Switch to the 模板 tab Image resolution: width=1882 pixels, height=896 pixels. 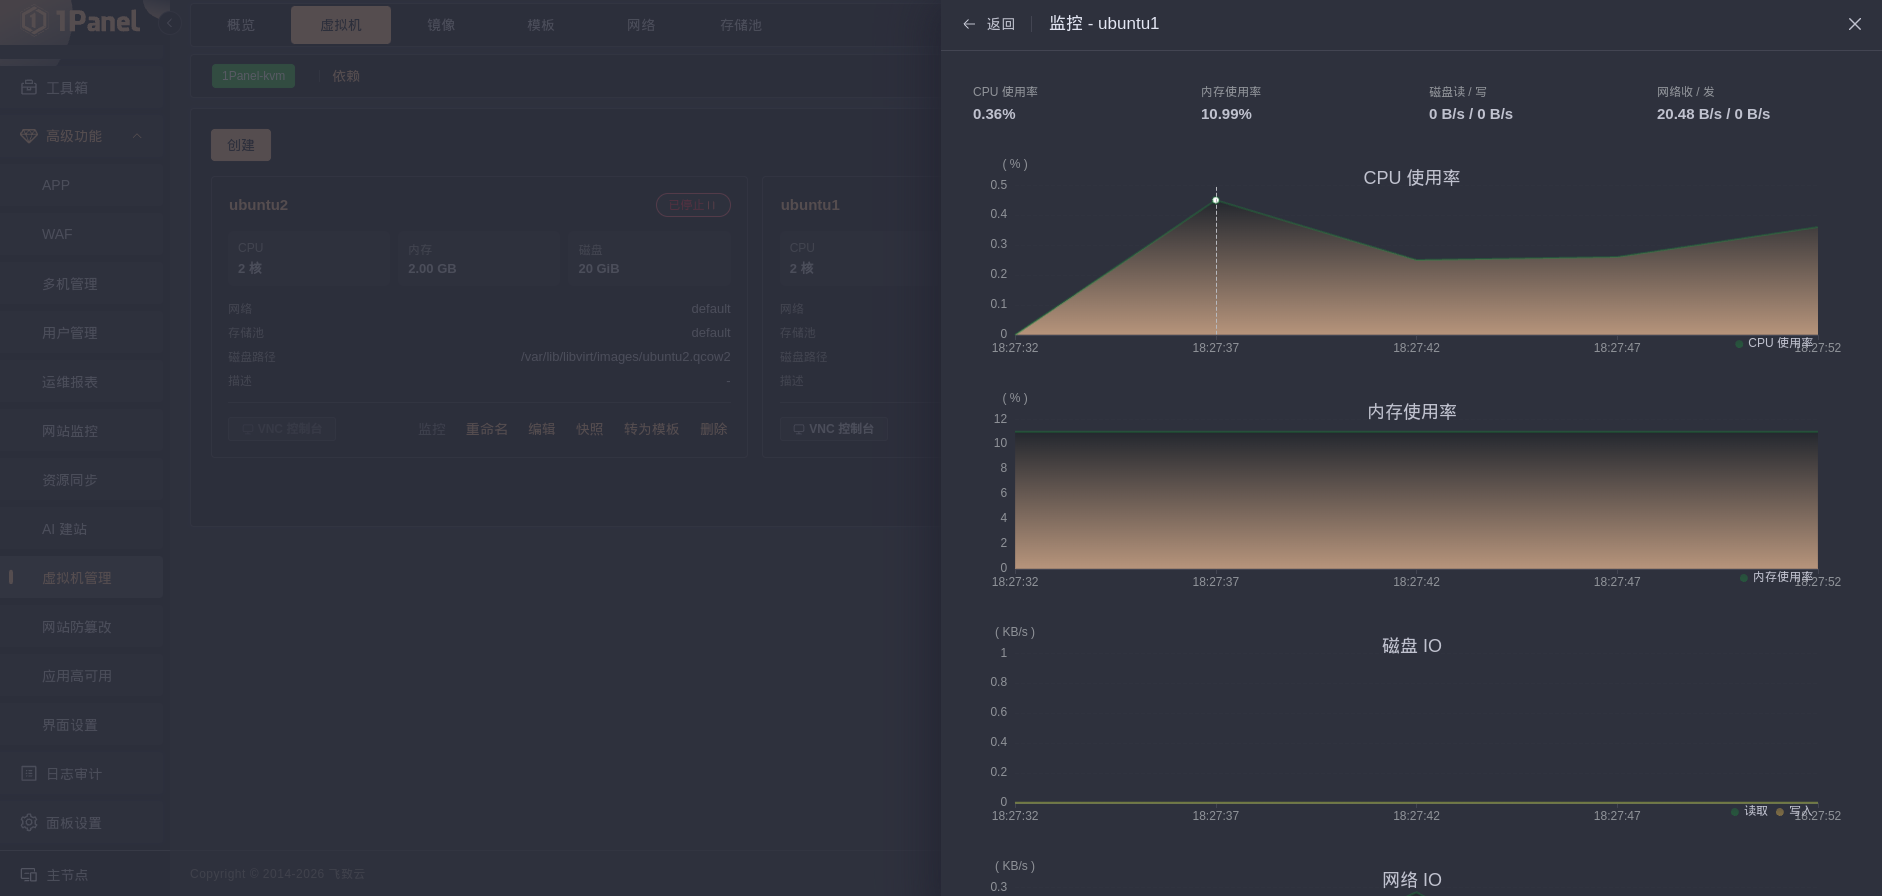point(541,25)
